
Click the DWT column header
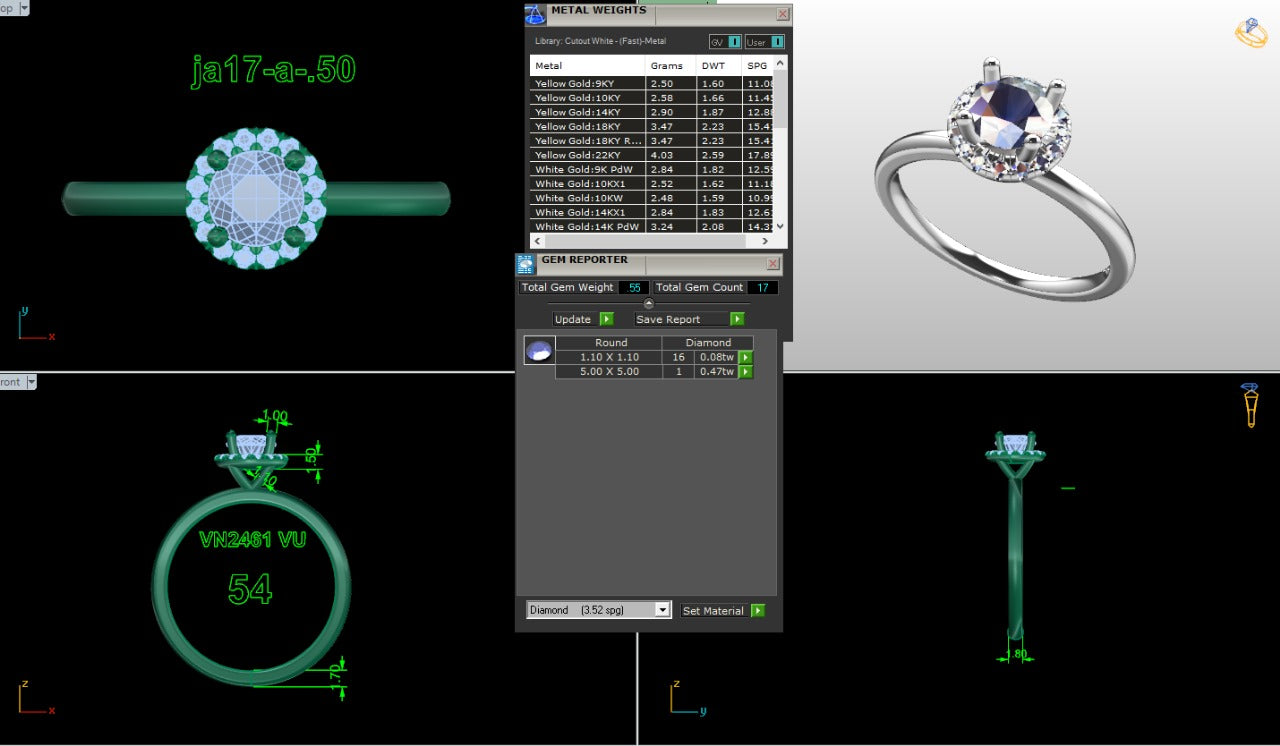coord(718,66)
